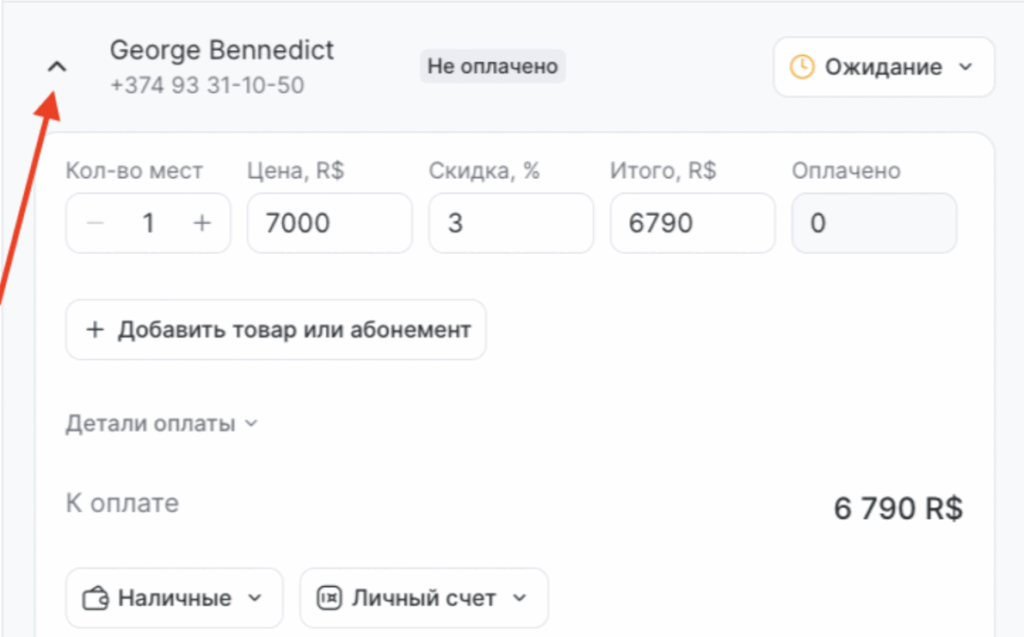1024x637 pixels.
Task: Click the Скидка discount field
Action: [x=511, y=223]
